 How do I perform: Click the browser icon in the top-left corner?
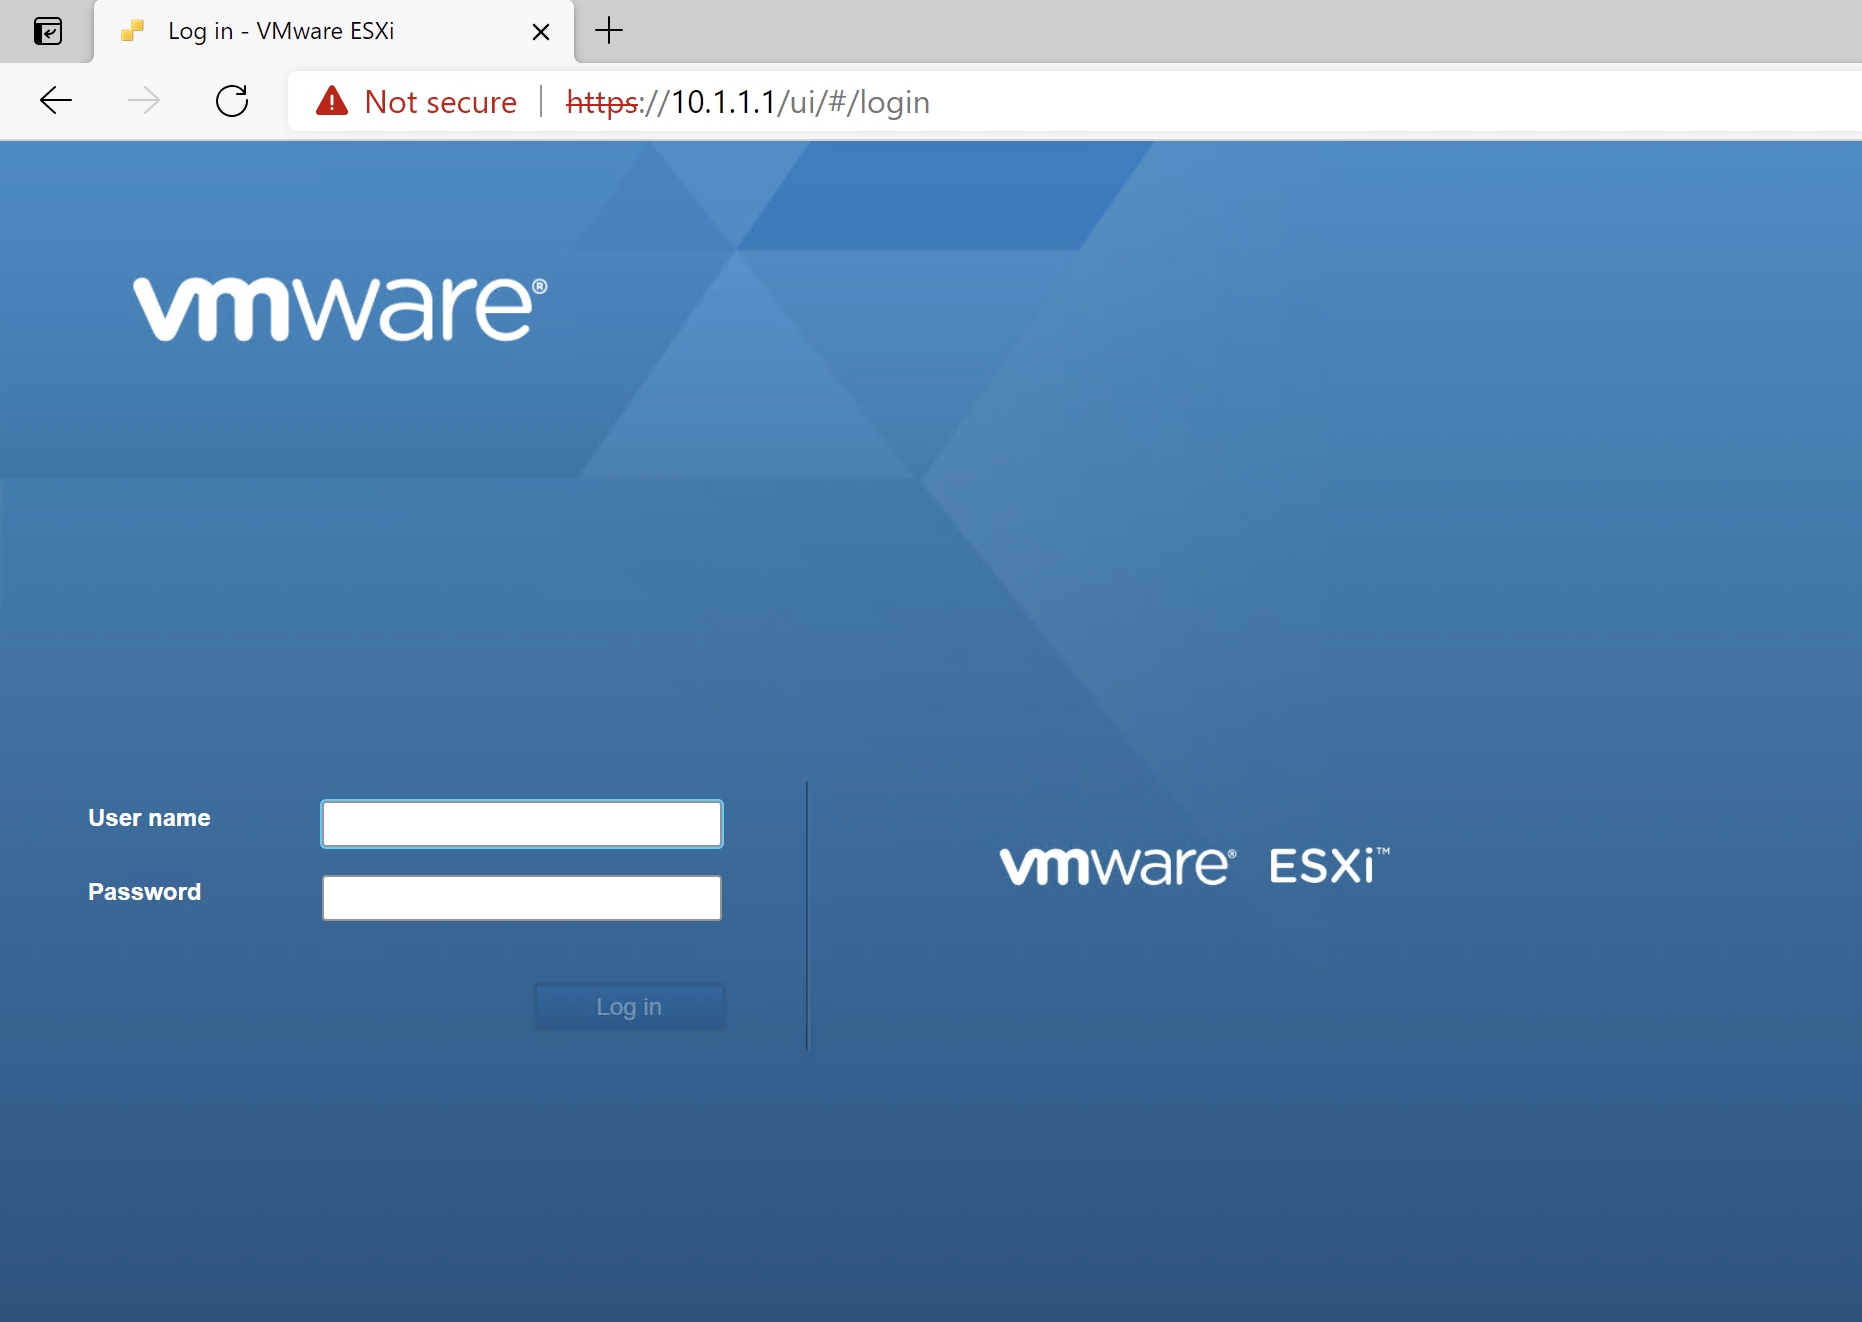tap(47, 31)
